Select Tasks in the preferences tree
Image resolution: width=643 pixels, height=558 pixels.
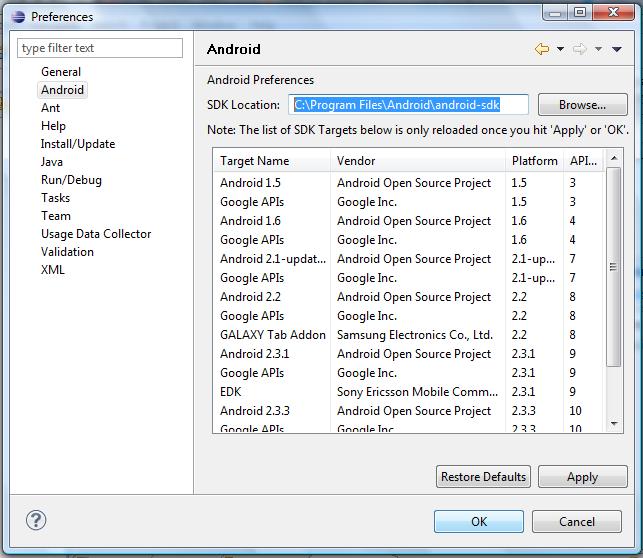55,198
